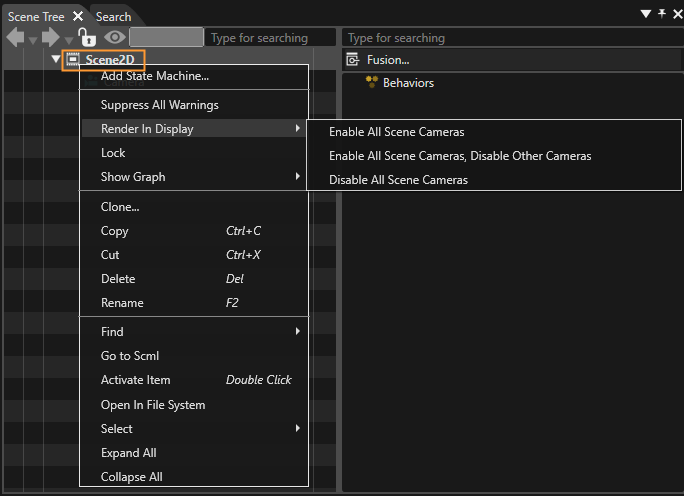Expand the Select submenu arrow
Image resolution: width=684 pixels, height=496 pixels.
pyautogui.click(x=298, y=428)
